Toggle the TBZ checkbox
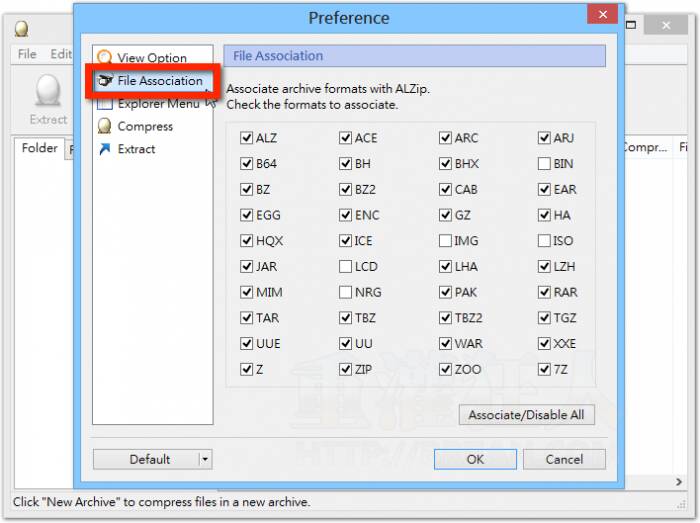 coord(345,318)
